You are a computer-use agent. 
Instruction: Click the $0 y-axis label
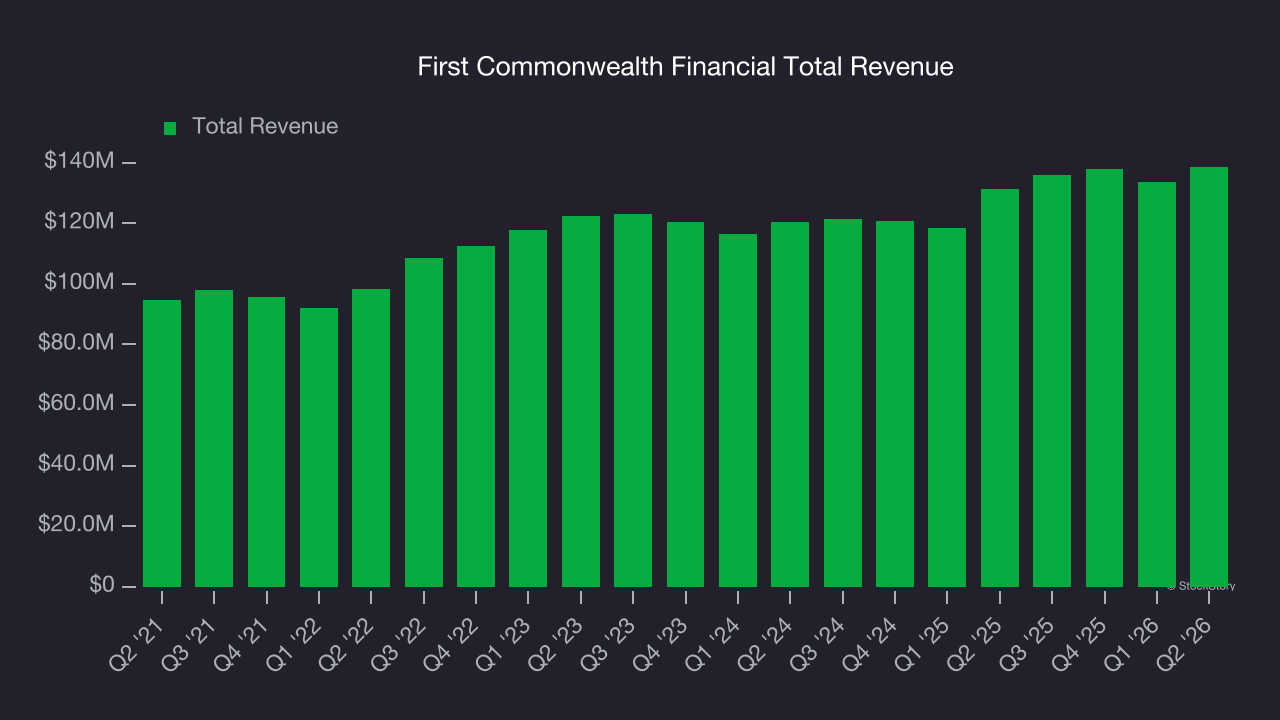point(102,585)
